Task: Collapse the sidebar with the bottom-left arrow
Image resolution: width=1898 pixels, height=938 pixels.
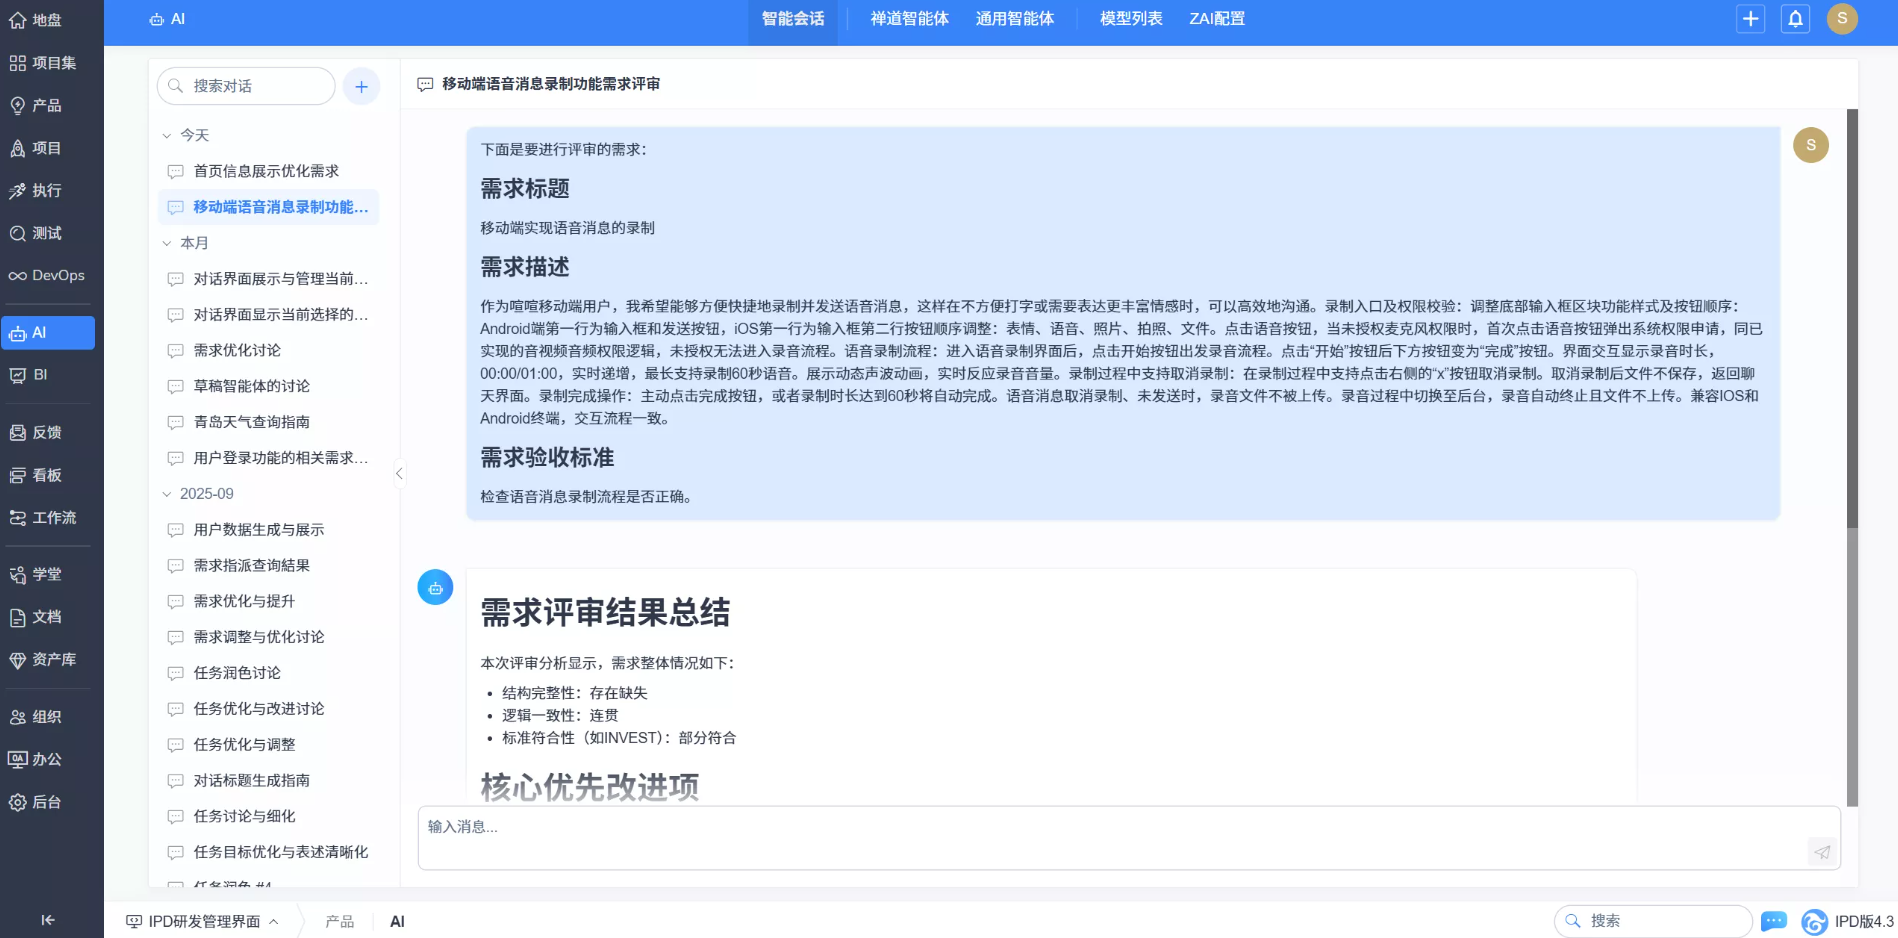Action: [48, 920]
